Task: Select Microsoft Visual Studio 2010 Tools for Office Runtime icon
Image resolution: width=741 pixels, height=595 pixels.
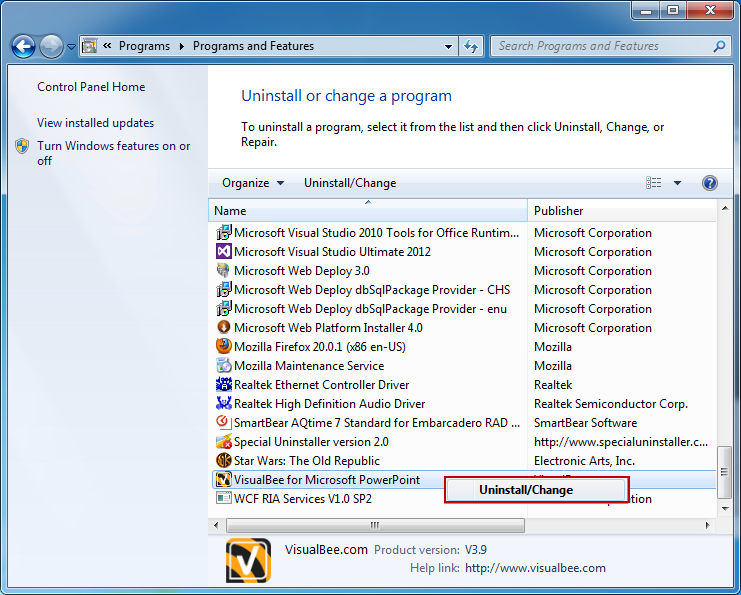Action: [x=224, y=233]
